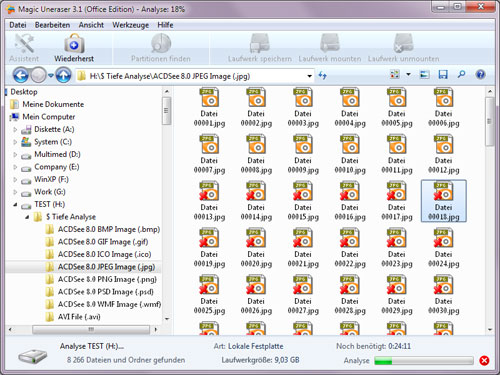Open the address path dropdown

point(309,76)
